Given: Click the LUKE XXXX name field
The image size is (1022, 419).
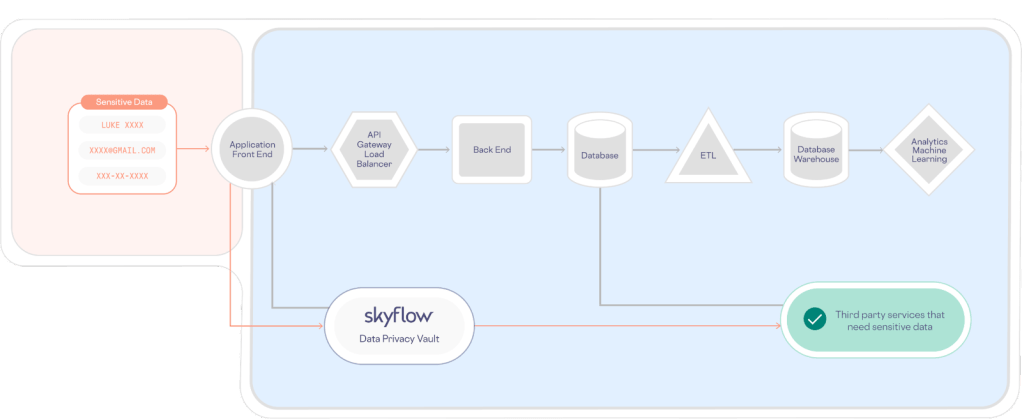Looking at the screenshot, I should tap(123, 126).
